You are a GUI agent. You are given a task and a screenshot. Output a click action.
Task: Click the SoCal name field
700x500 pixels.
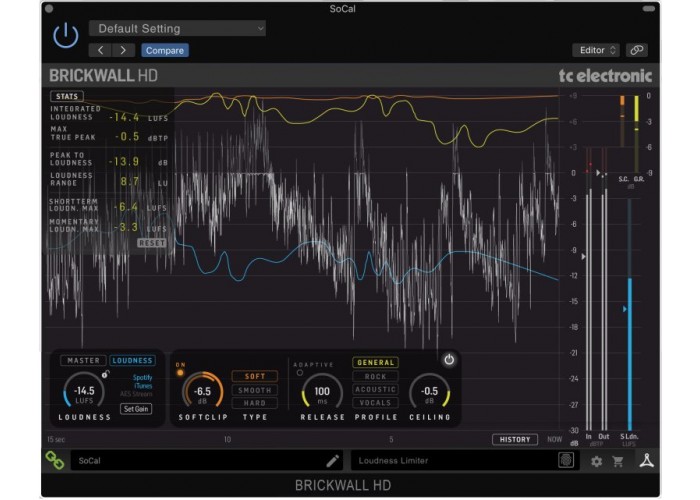point(207,461)
